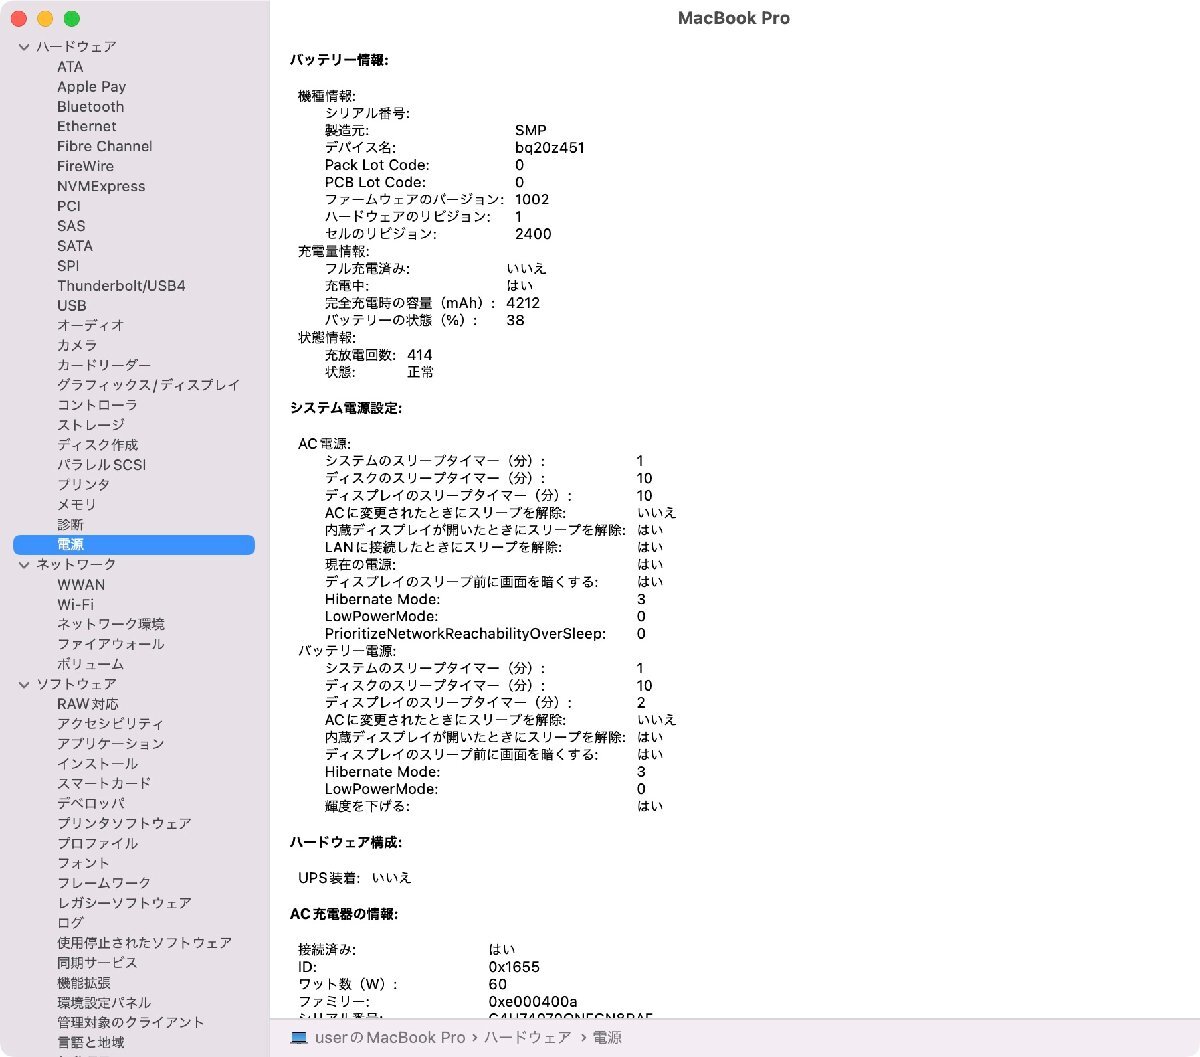Image resolution: width=1200 pixels, height=1057 pixels.
Task: Select the highlighted 電源 sidebar entry
Action: point(71,544)
